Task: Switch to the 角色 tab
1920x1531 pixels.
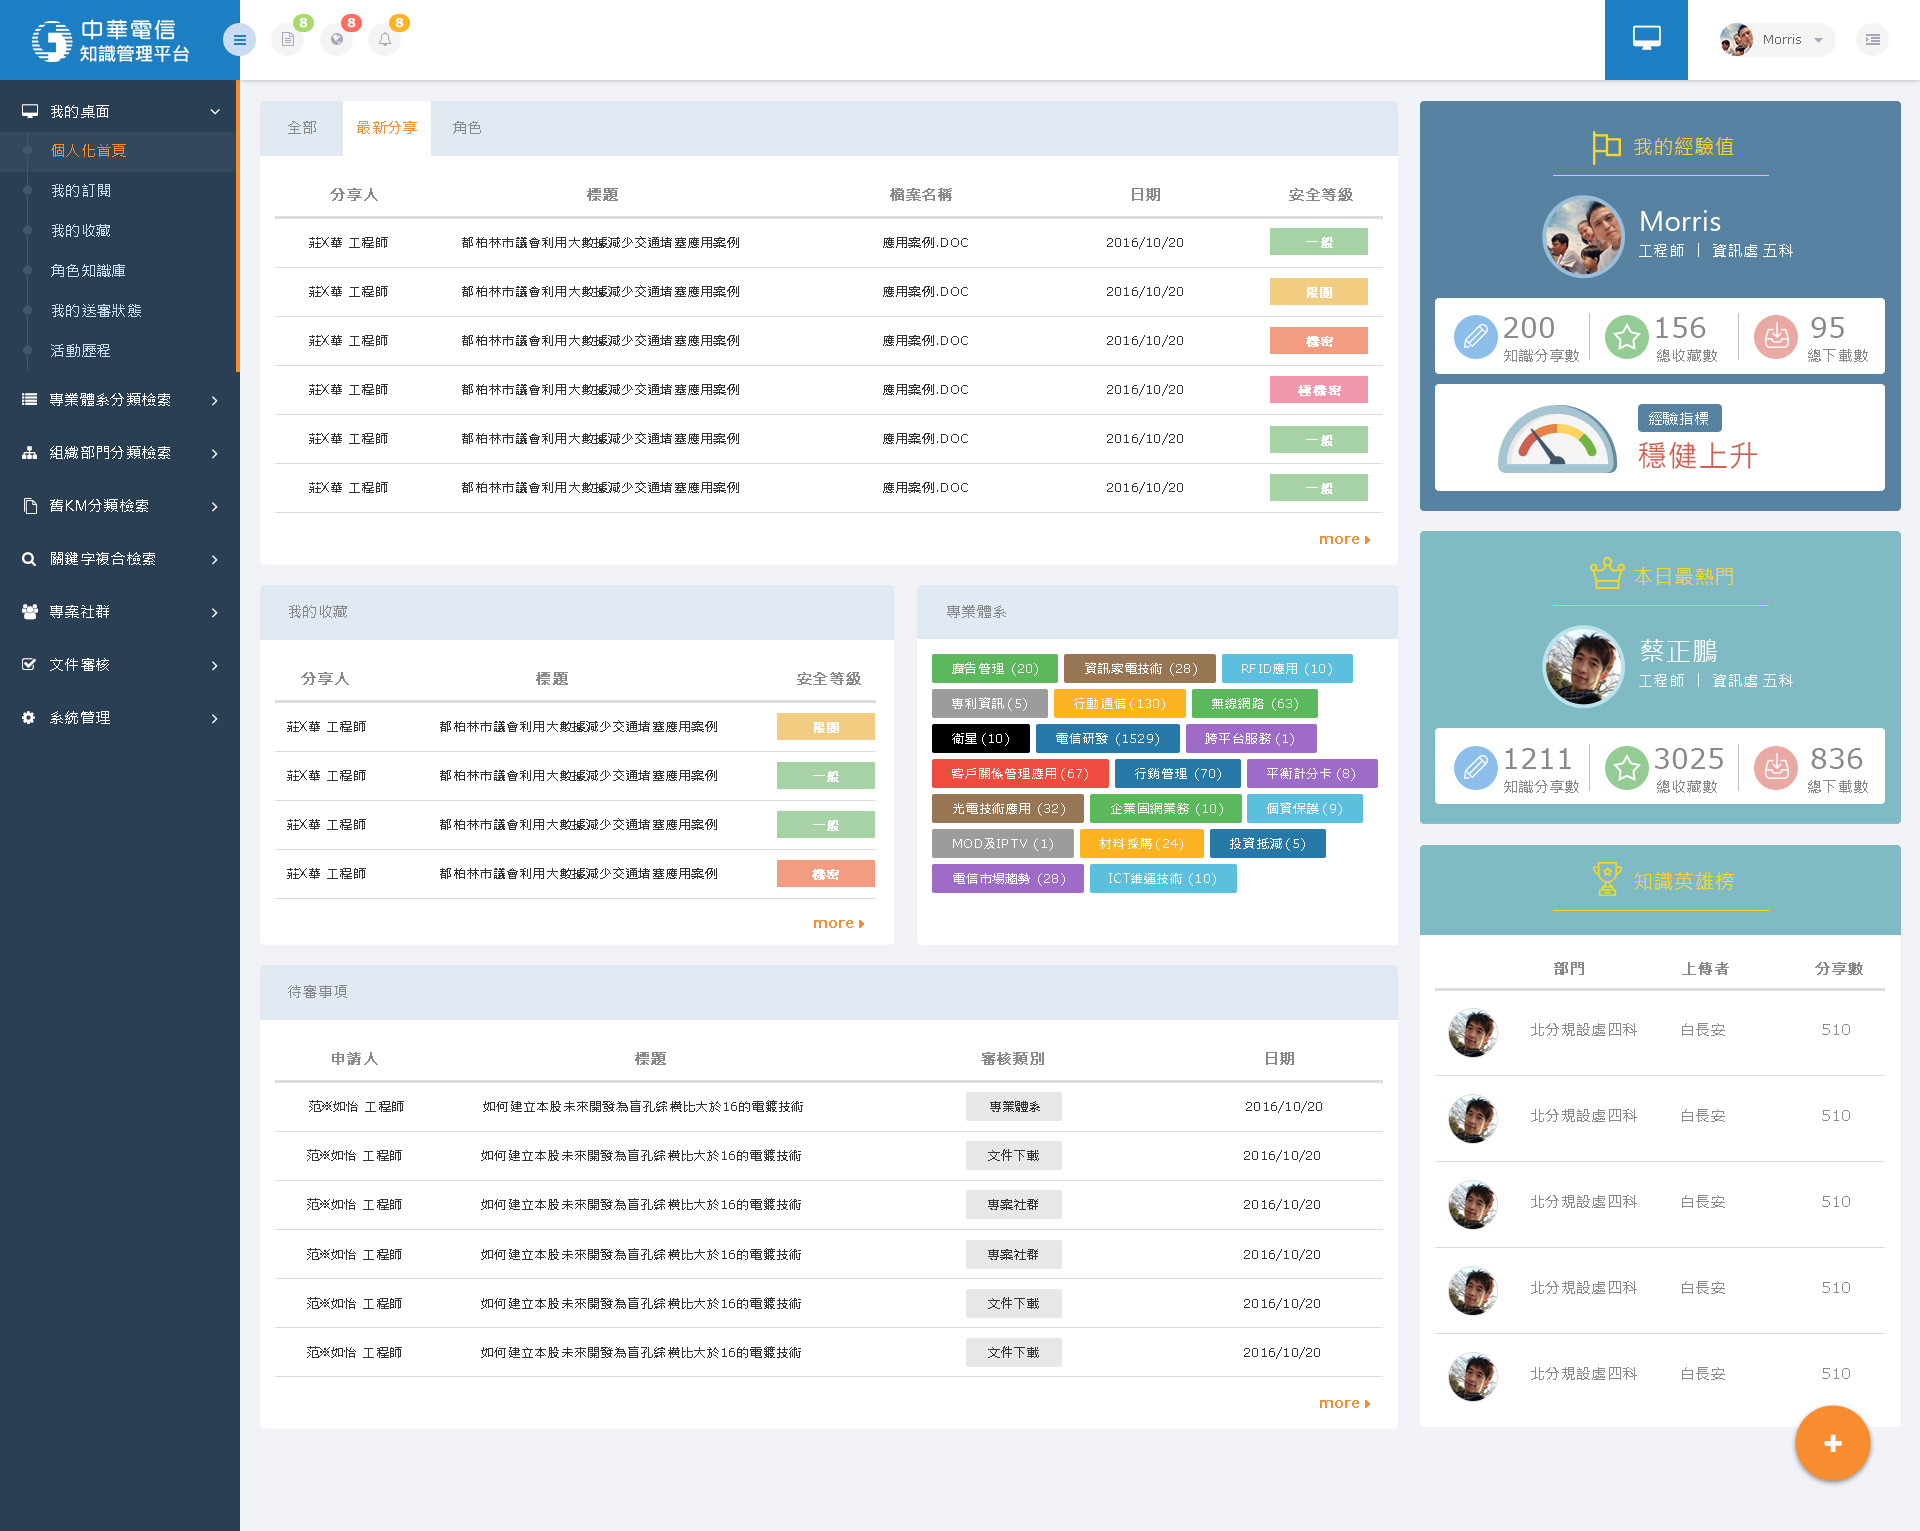Action: (x=467, y=128)
